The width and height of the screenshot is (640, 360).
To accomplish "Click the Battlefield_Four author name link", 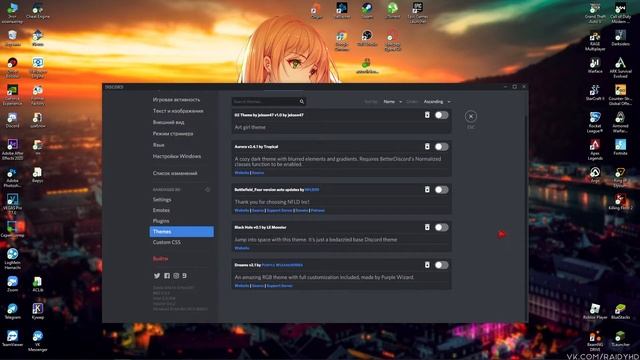I will pyautogui.click(x=312, y=190).
